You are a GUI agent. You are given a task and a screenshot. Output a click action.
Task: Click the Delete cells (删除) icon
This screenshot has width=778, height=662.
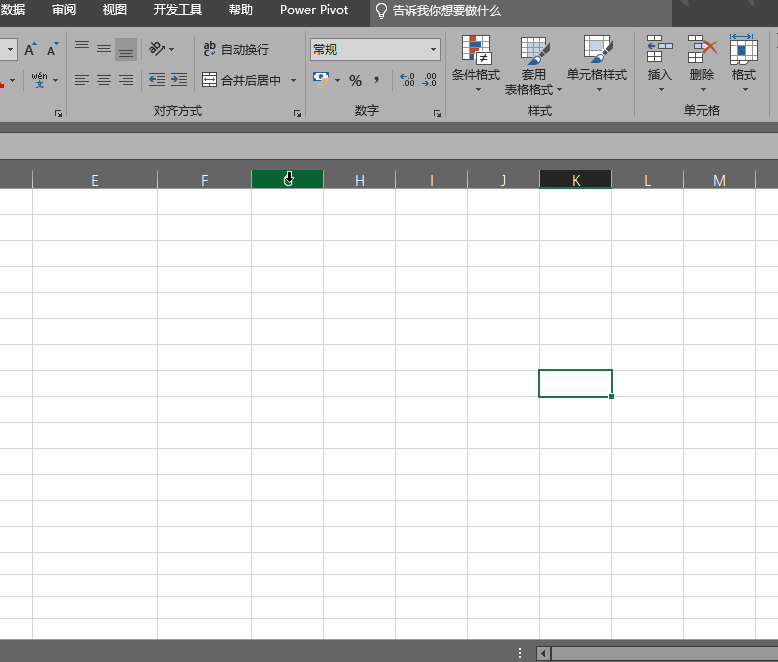702,62
